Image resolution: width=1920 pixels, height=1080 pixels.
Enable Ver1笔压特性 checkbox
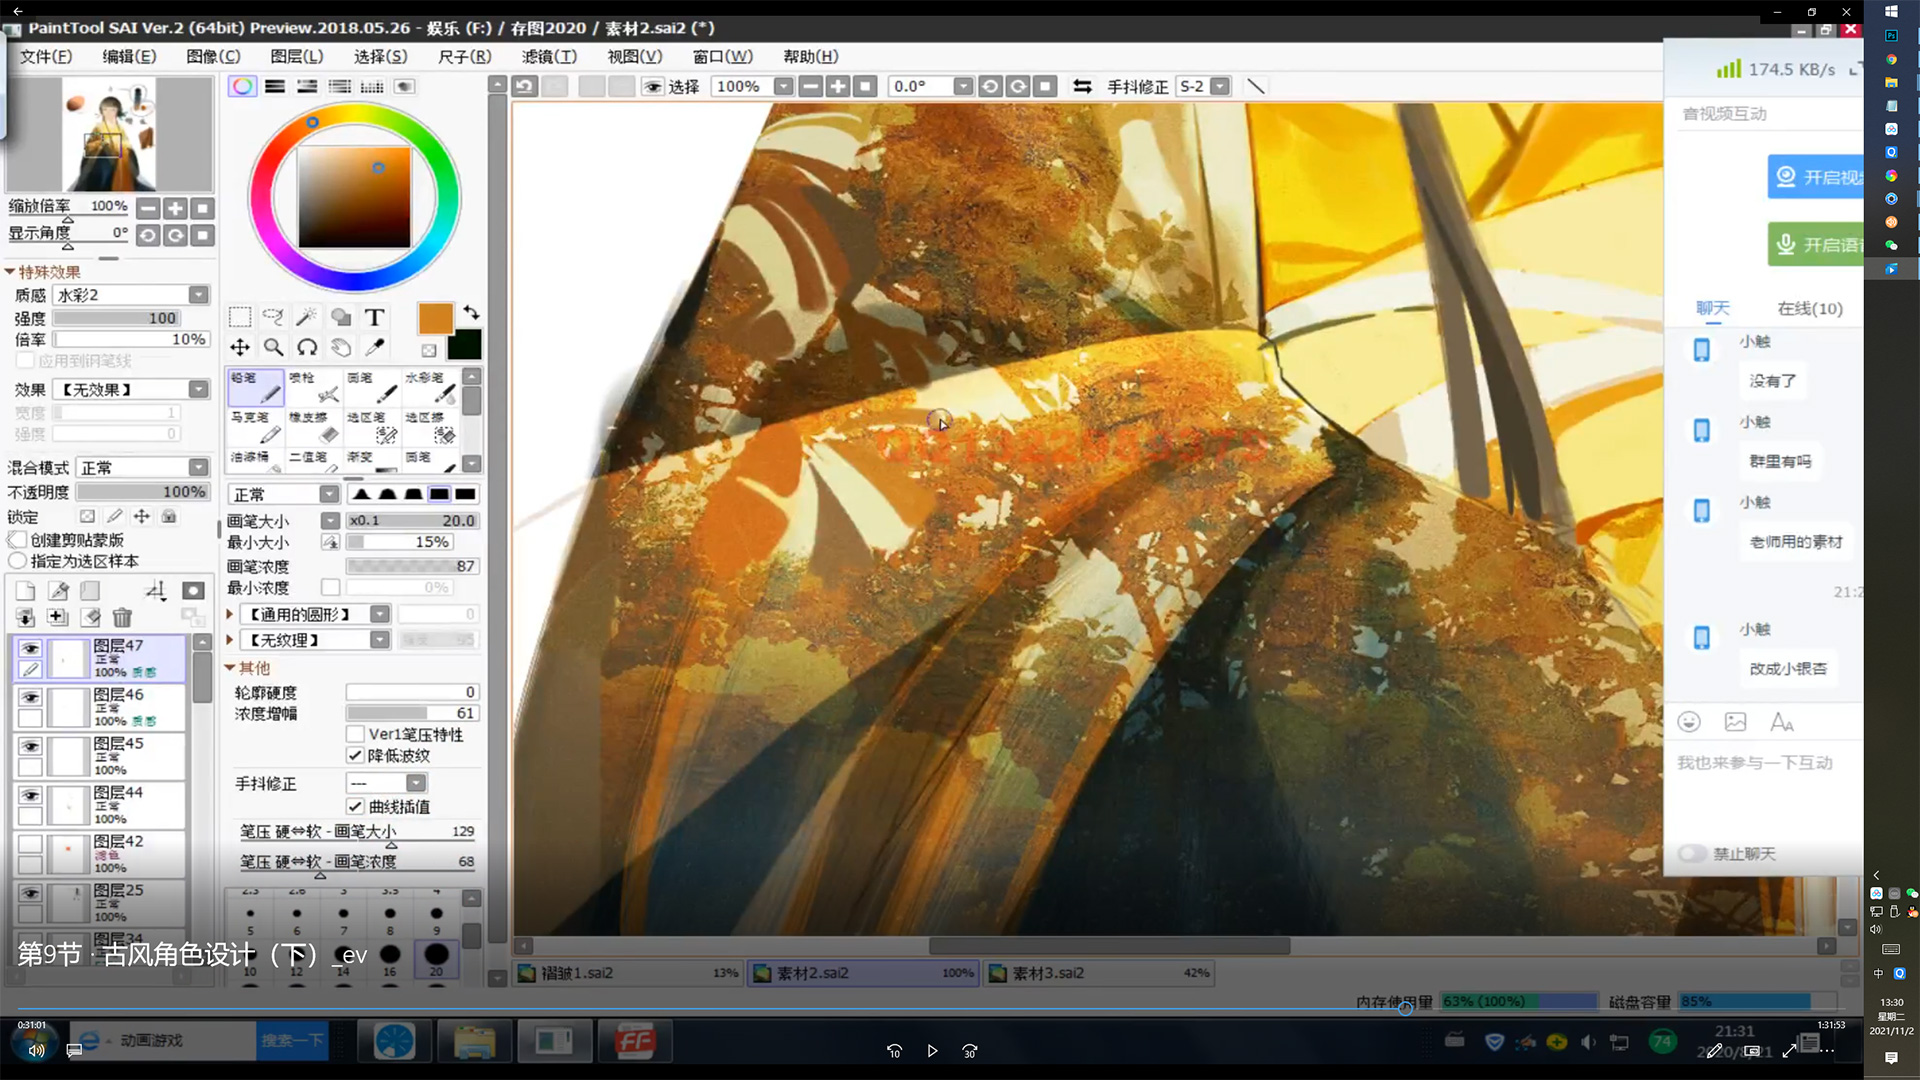355,734
